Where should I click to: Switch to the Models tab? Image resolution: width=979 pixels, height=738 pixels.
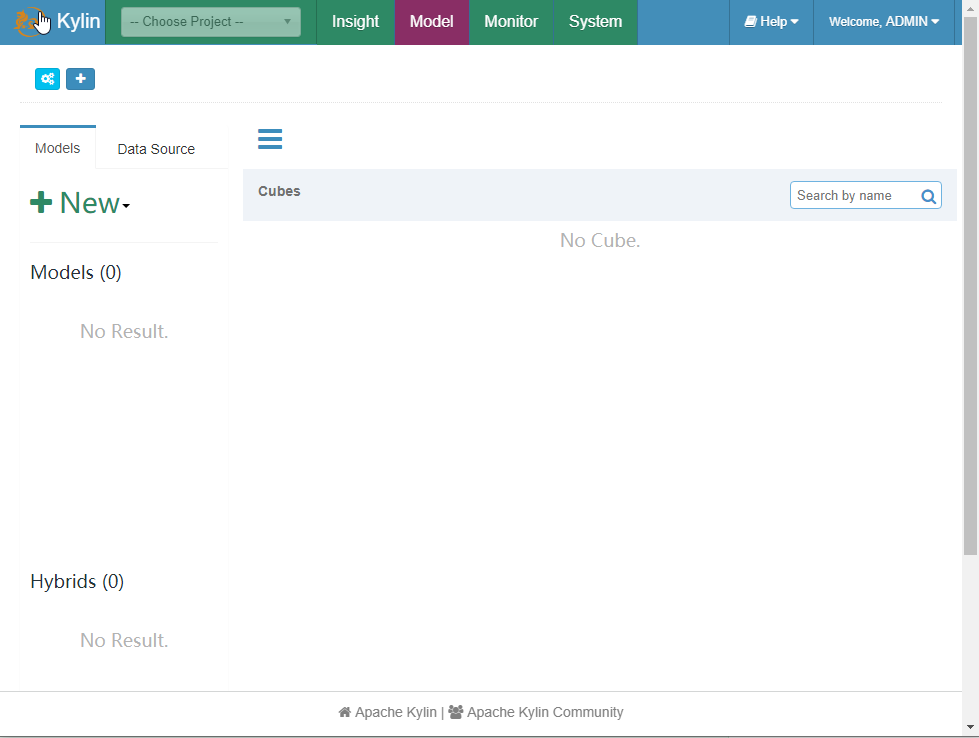click(57, 148)
